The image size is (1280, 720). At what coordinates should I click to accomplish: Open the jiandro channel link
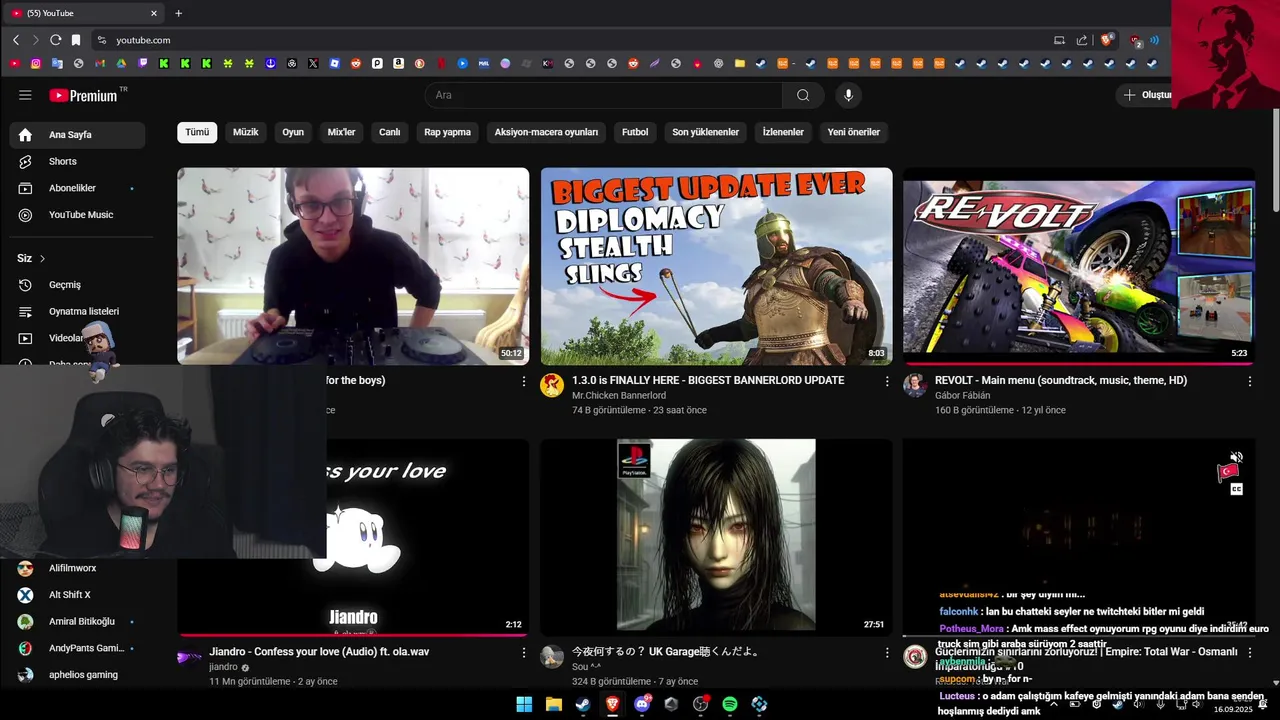pos(223,667)
